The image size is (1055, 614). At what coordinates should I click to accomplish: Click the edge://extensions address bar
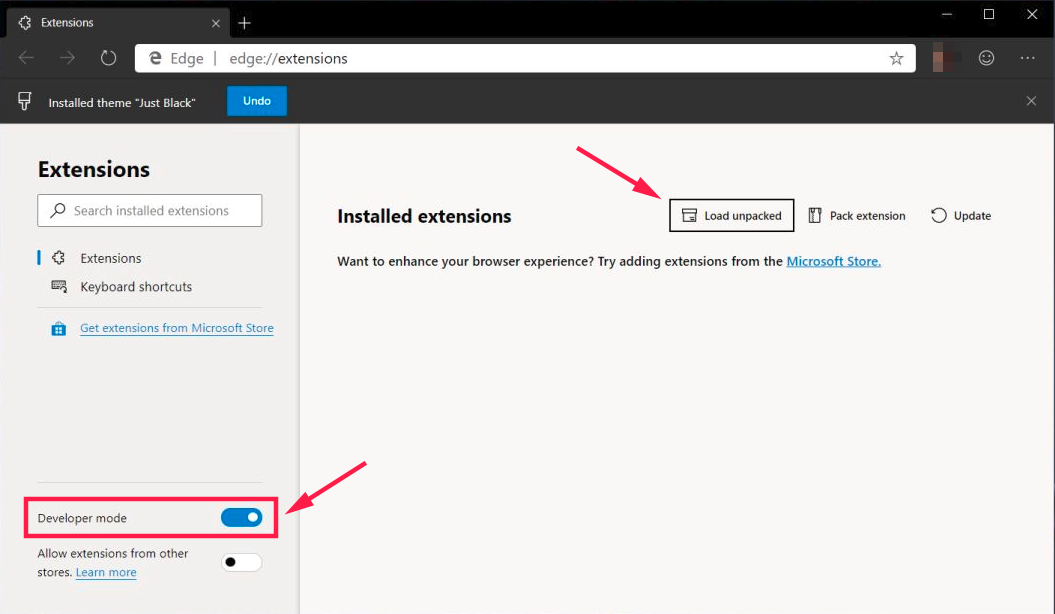525,59
